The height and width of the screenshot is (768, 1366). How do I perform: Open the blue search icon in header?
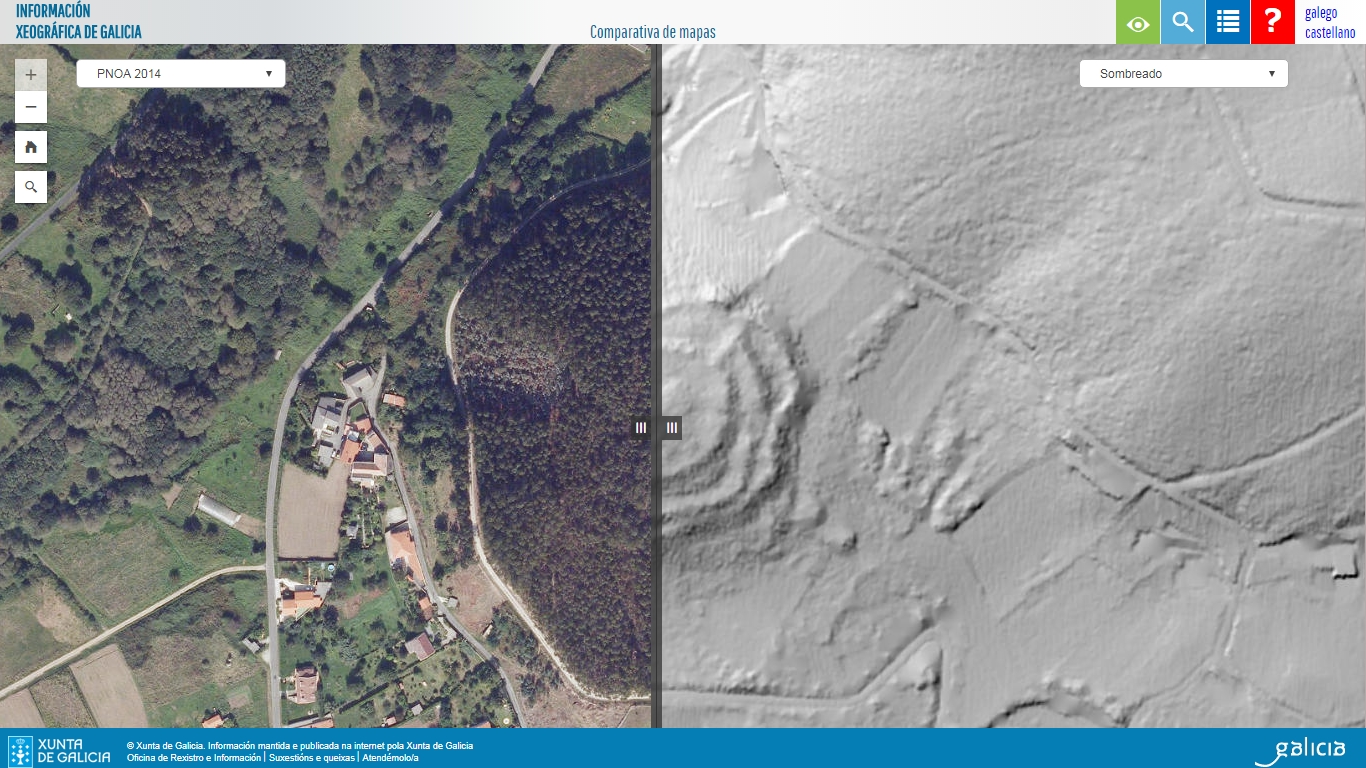click(x=1183, y=22)
